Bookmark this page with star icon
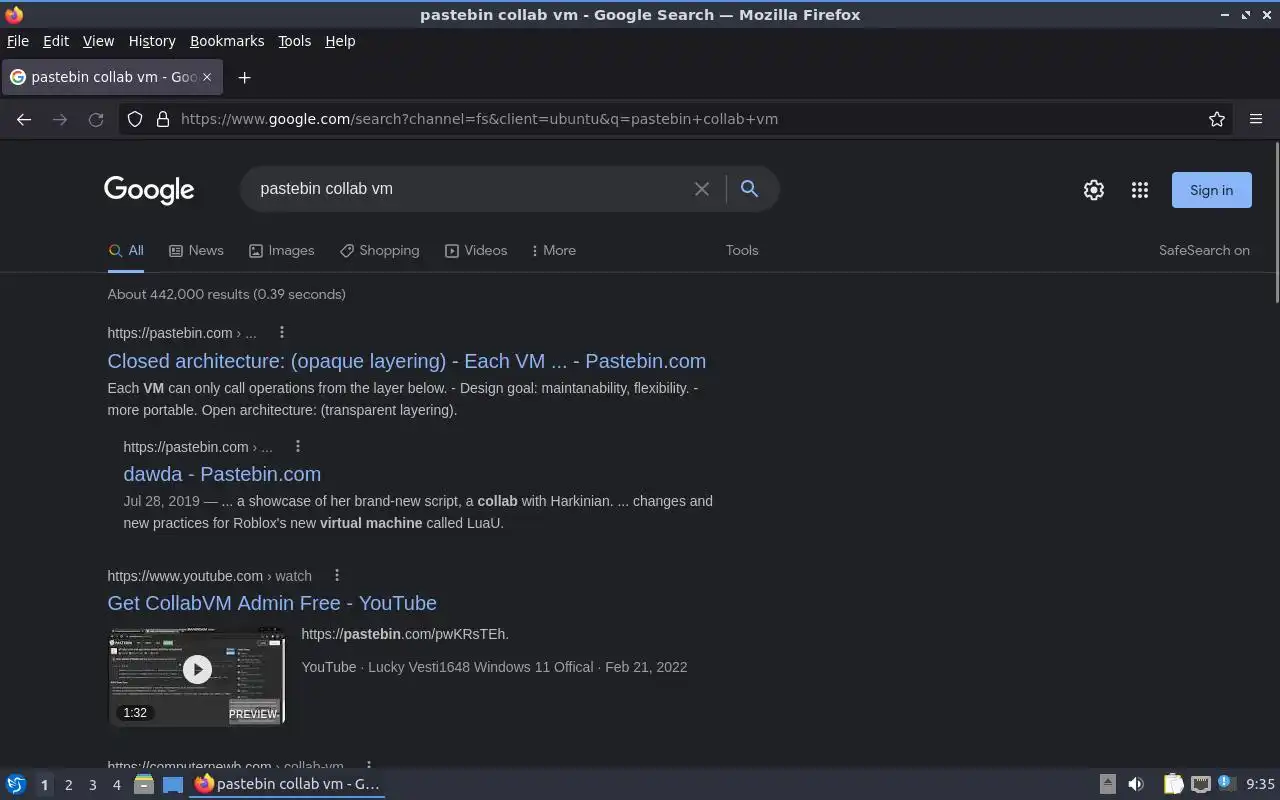Screen dimensions: 1280x800 (1217, 119)
